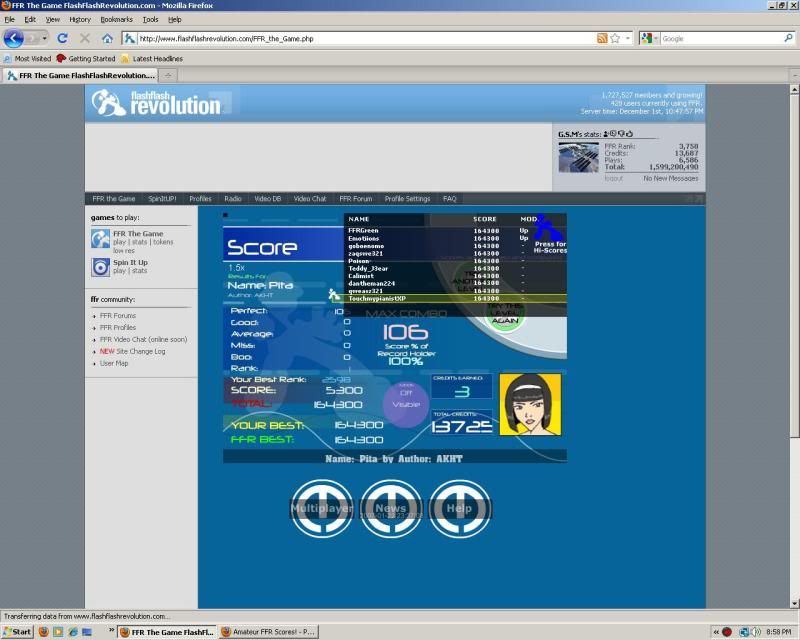
Task: Expand the search engine selector dropdown
Action: click(x=656, y=38)
